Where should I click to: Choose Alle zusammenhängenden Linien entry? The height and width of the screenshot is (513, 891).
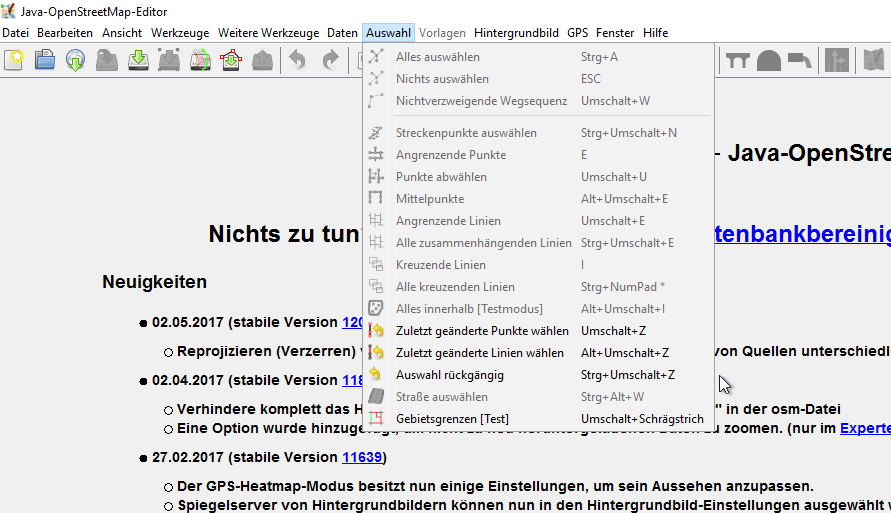[x=538, y=243]
